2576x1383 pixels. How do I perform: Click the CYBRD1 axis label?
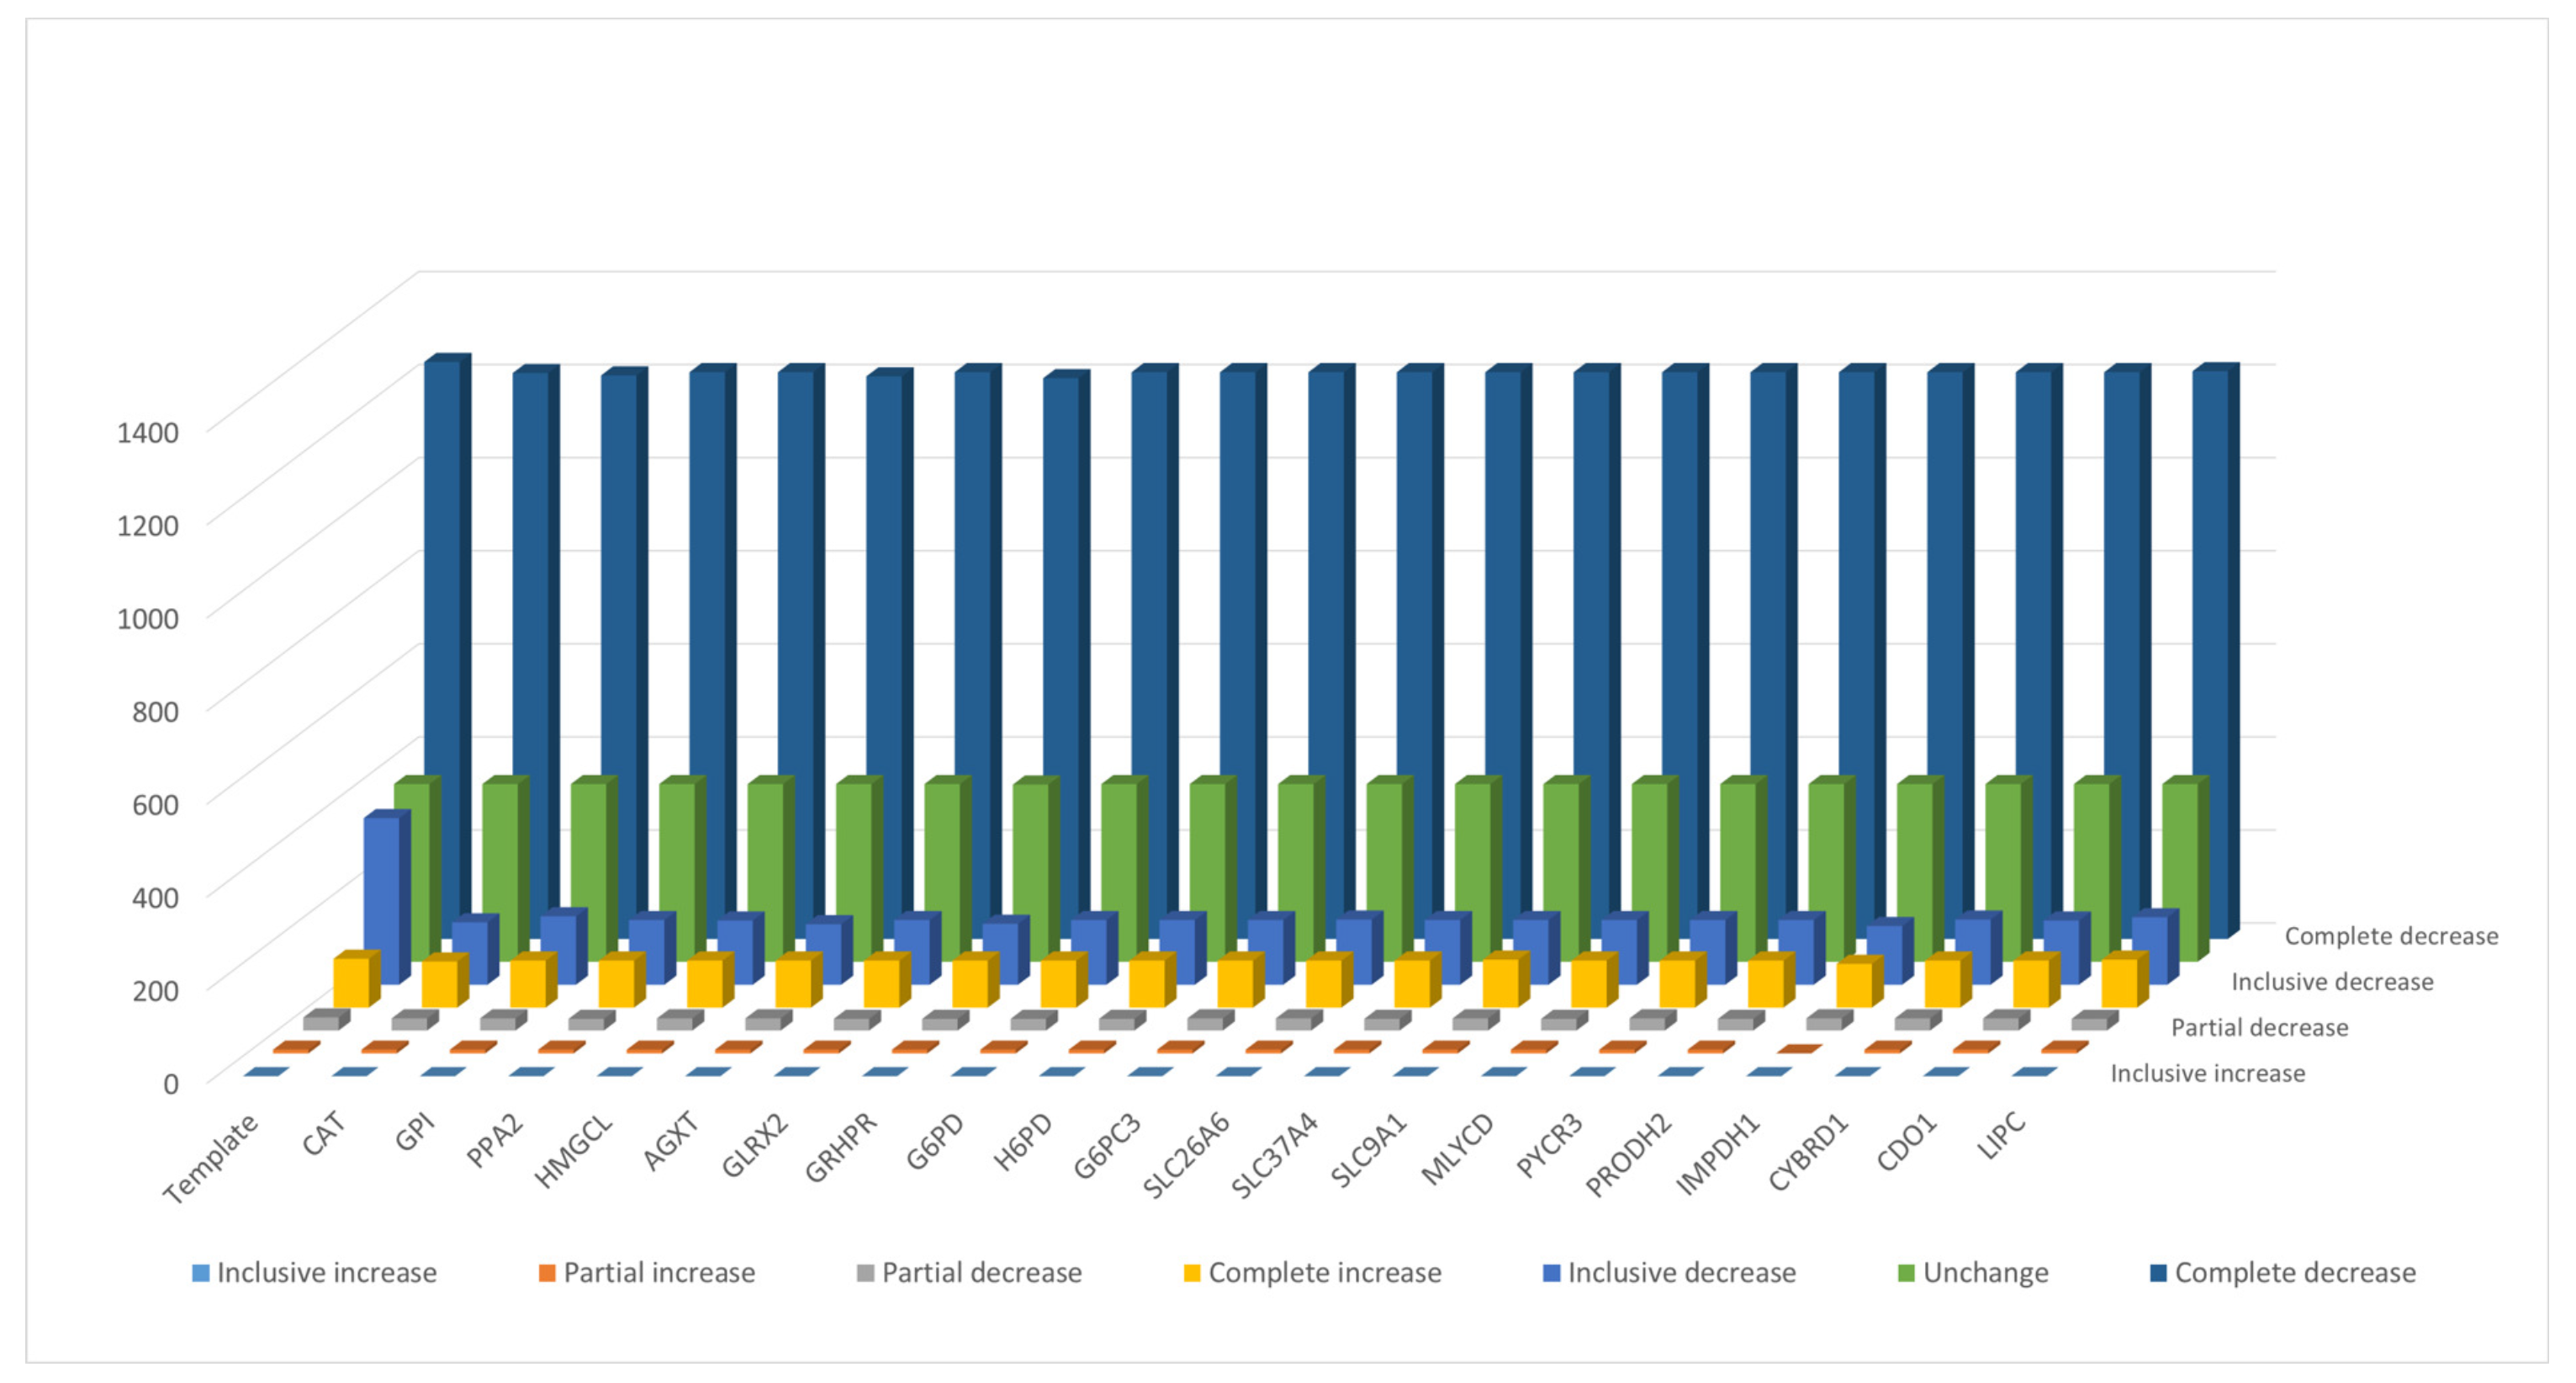pos(1808,1153)
